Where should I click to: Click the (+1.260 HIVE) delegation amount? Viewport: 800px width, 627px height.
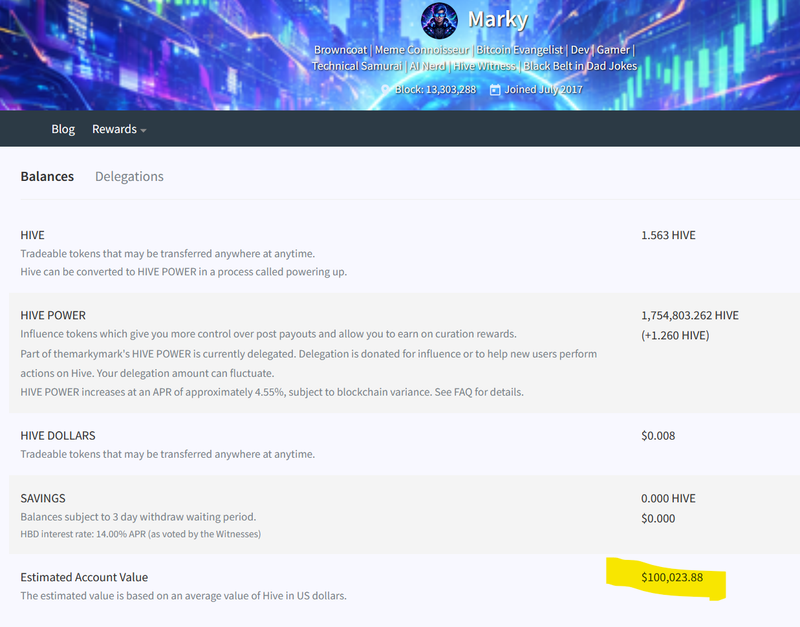(x=675, y=335)
